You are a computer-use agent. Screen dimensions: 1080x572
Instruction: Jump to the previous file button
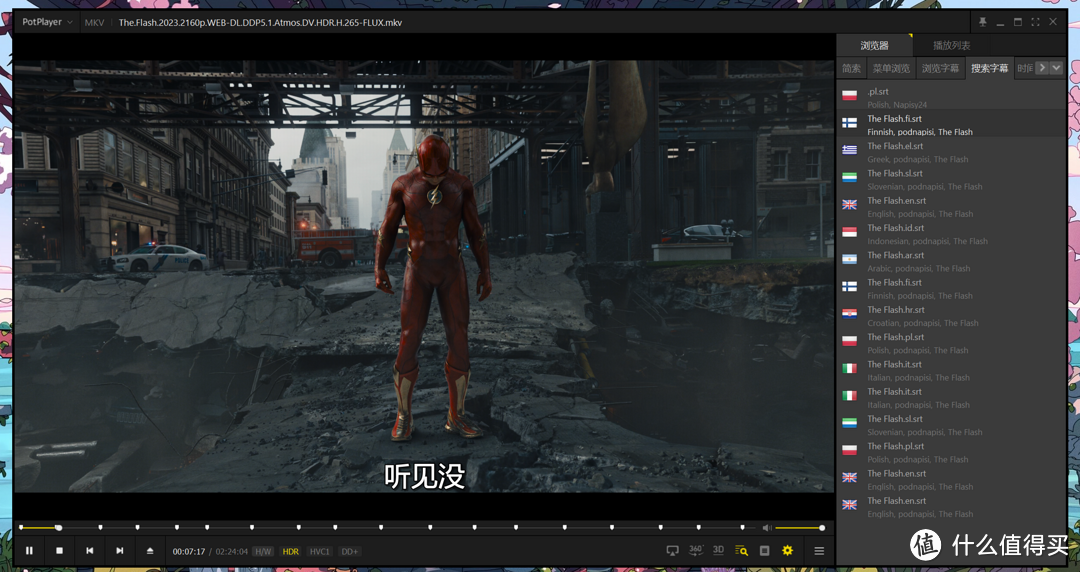[x=90, y=551]
